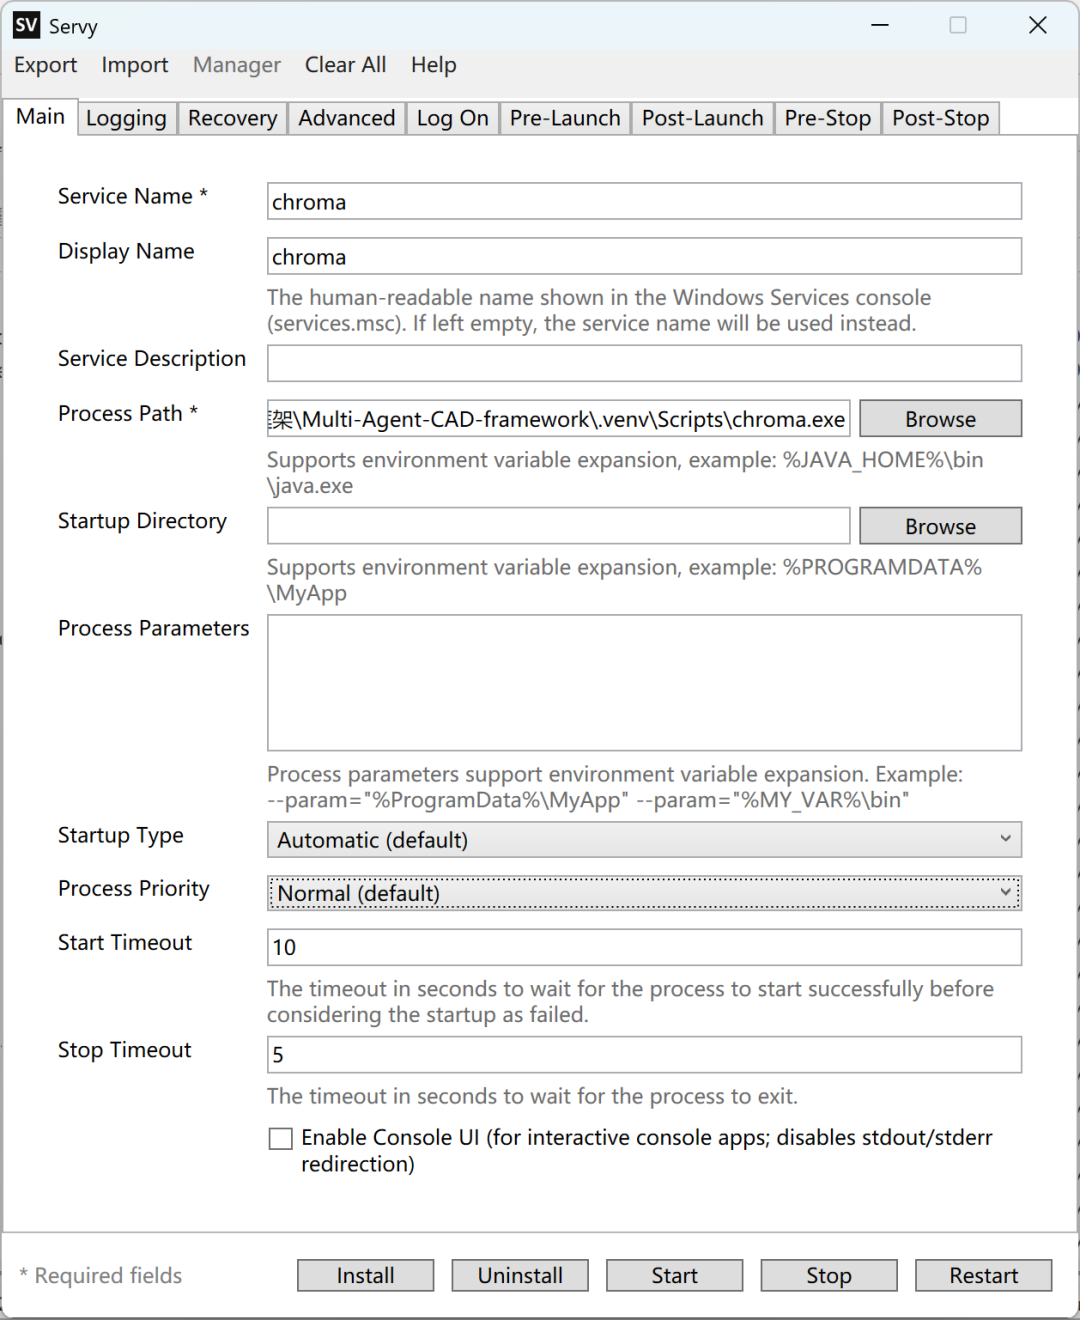Open the Pre-Launch tab

click(x=565, y=118)
